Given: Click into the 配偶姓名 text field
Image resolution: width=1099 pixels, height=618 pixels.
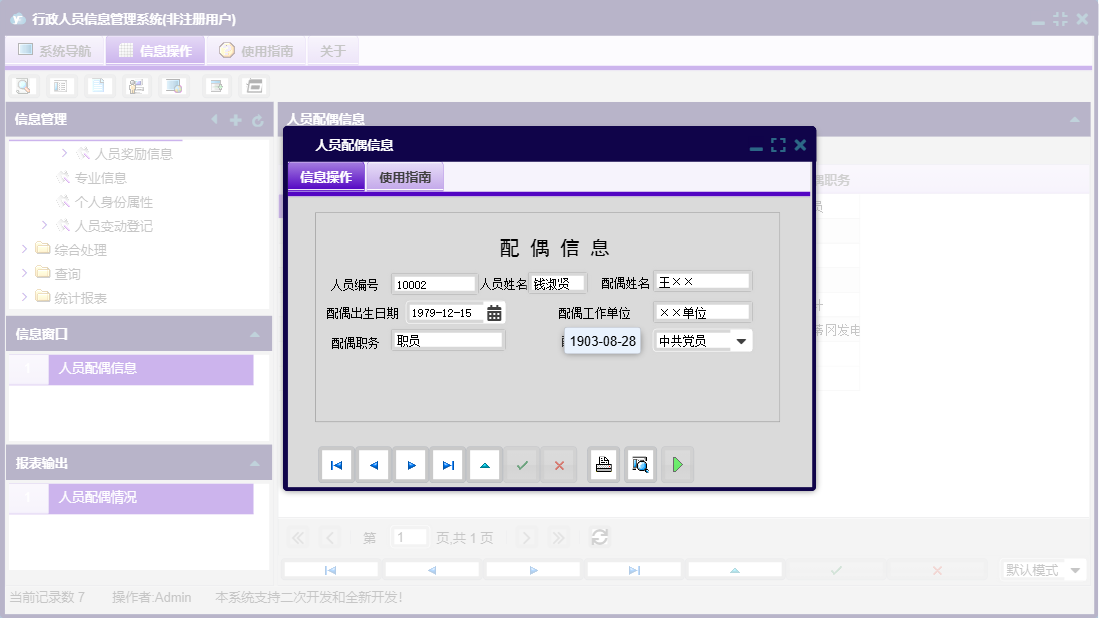Looking at the screenshot, I should pos(702,283).
